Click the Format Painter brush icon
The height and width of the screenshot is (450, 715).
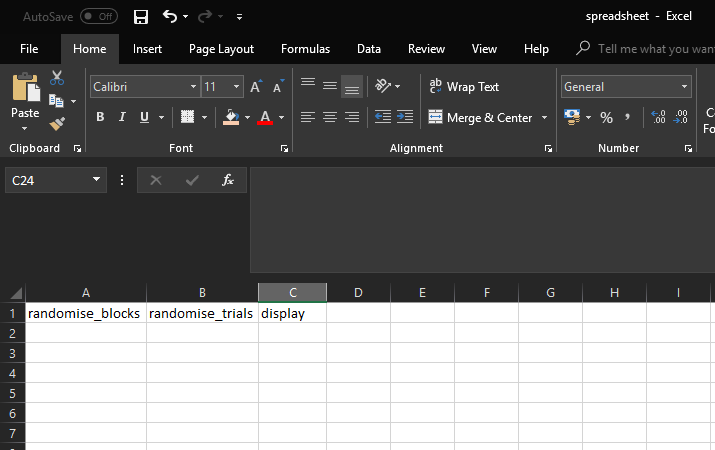pyautogui.click(x=57, y=123)
